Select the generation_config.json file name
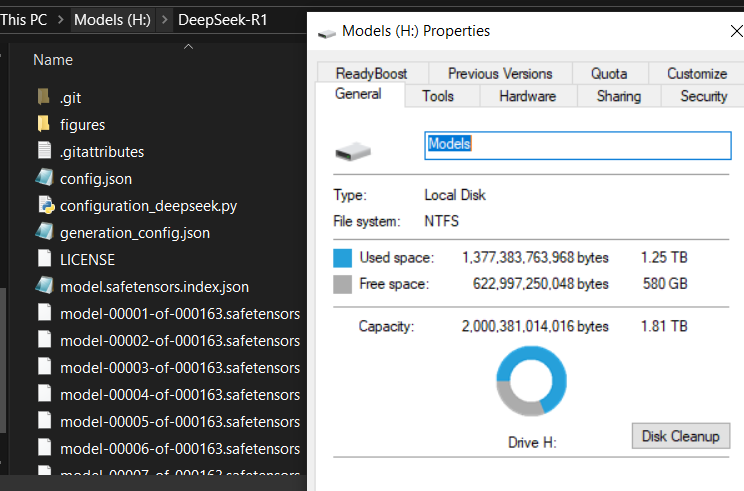This screenshot has width=744, height=491. click(x=135, y=233)
